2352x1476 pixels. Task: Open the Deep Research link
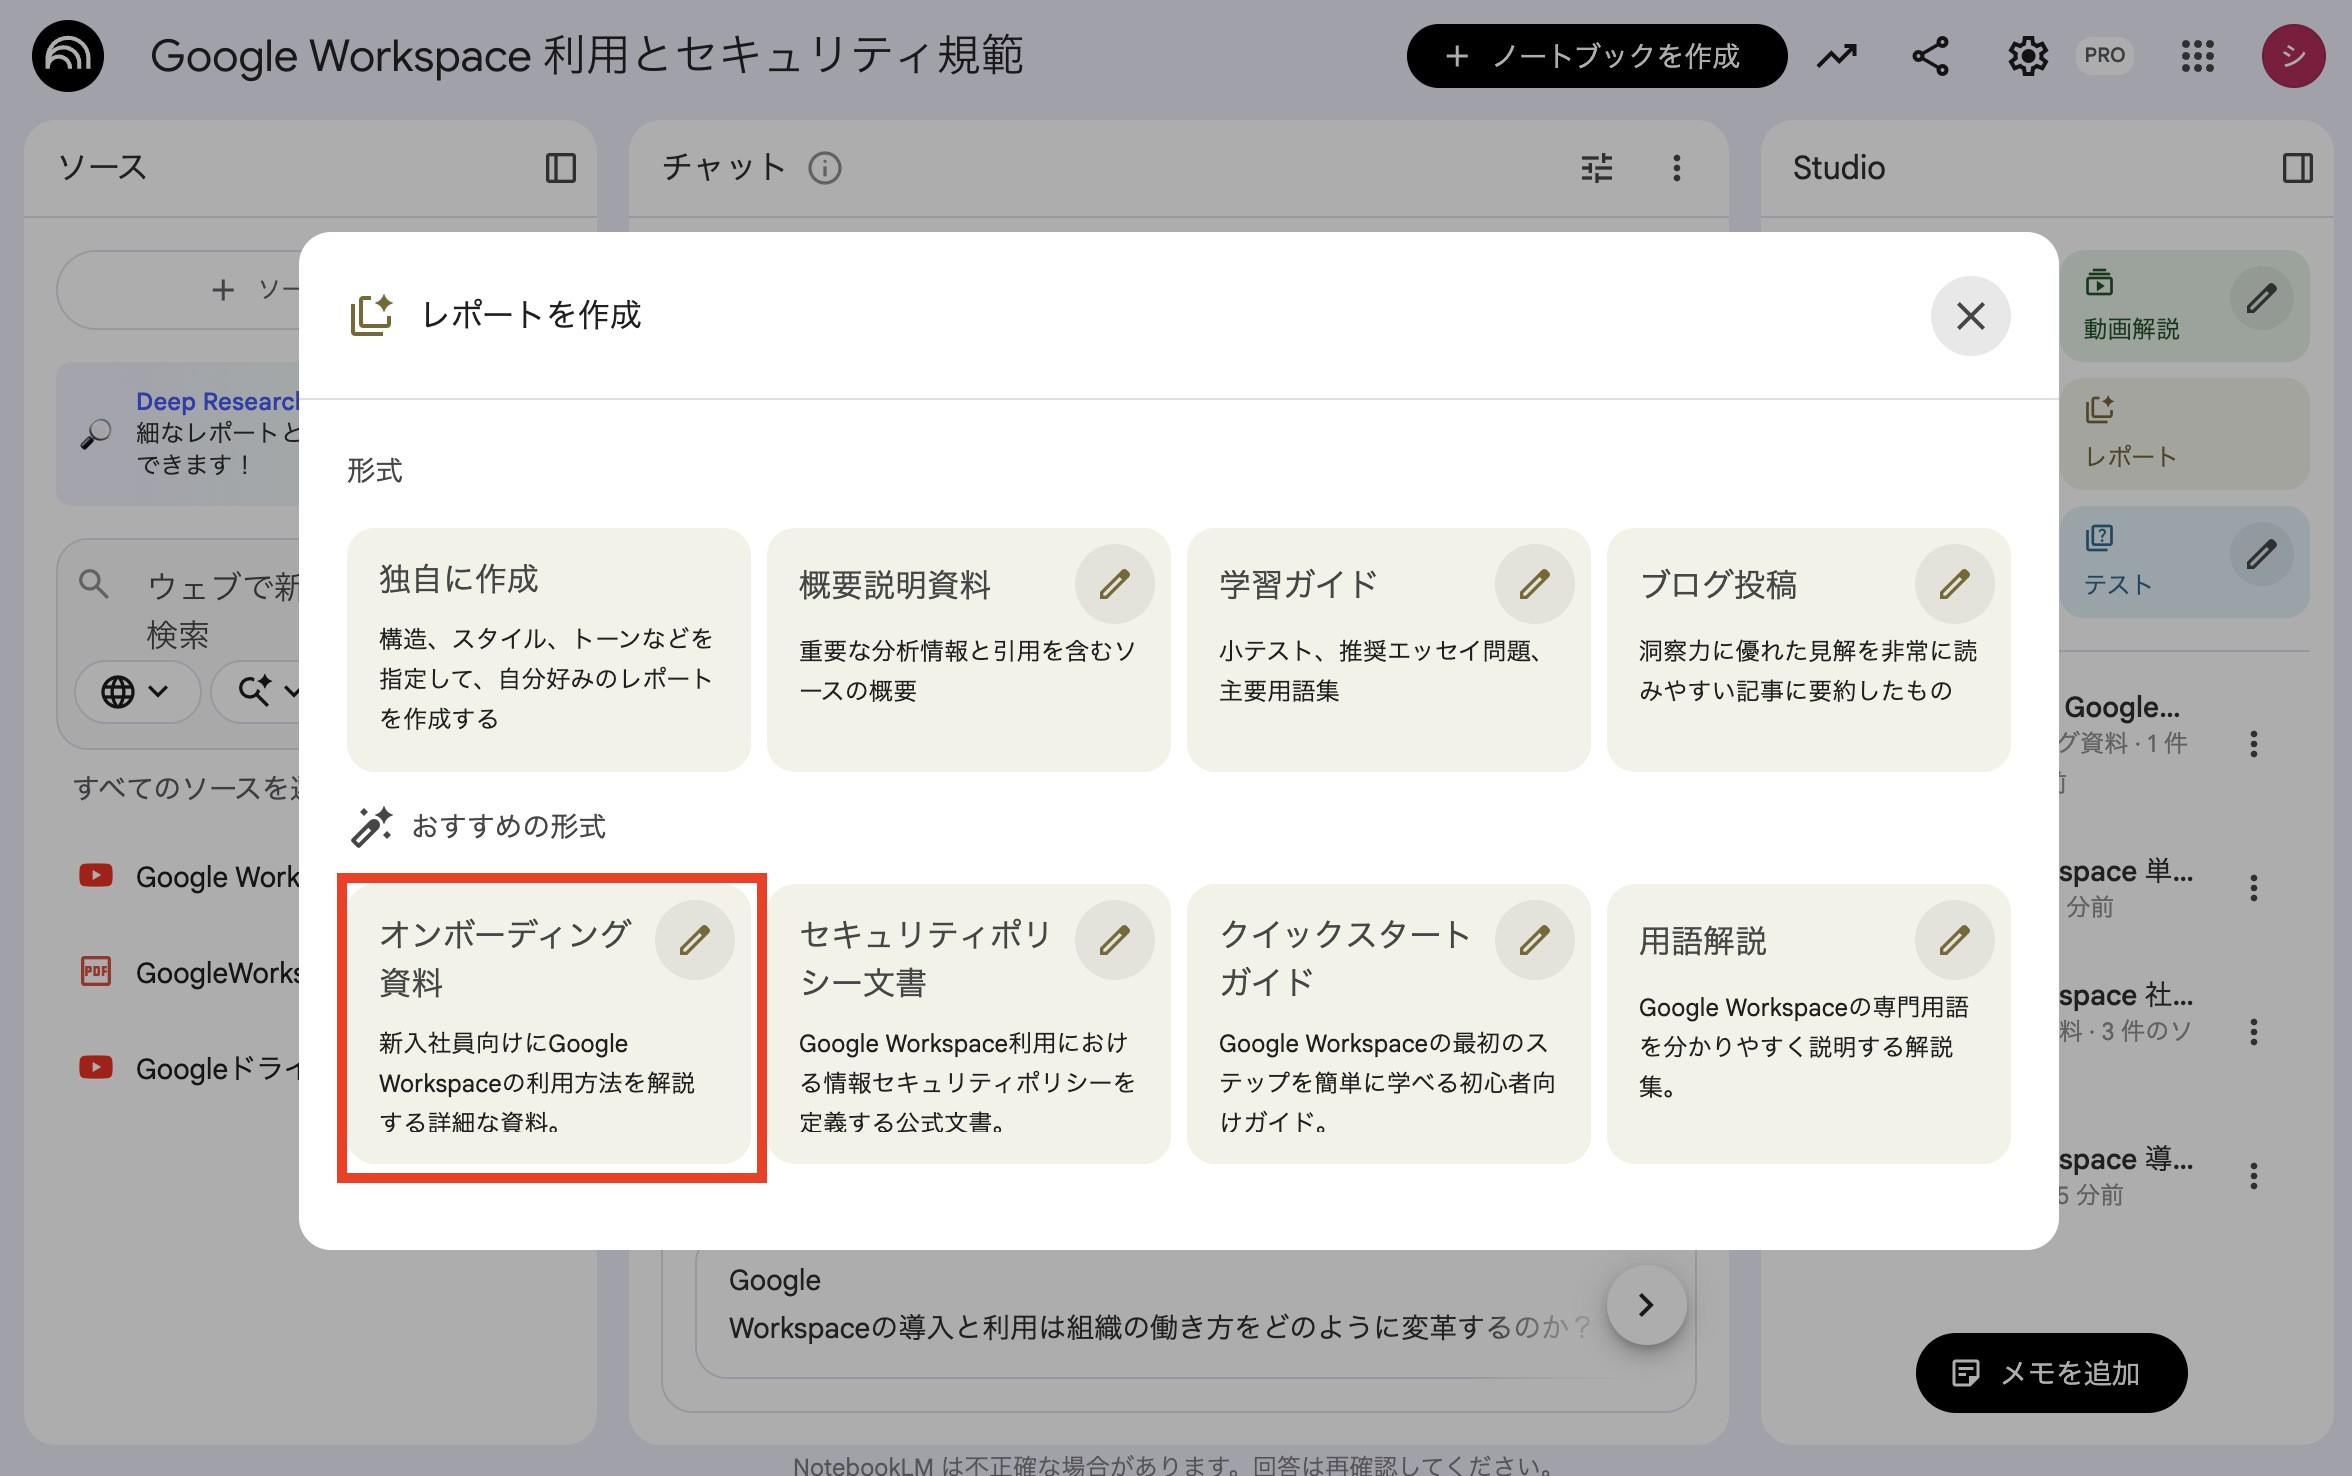coord(218,401)
